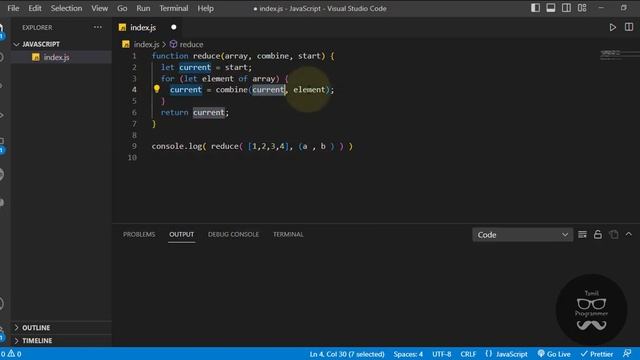640x360 pixels.
Task: Open the Selection menu
Action: click(66, 8)
